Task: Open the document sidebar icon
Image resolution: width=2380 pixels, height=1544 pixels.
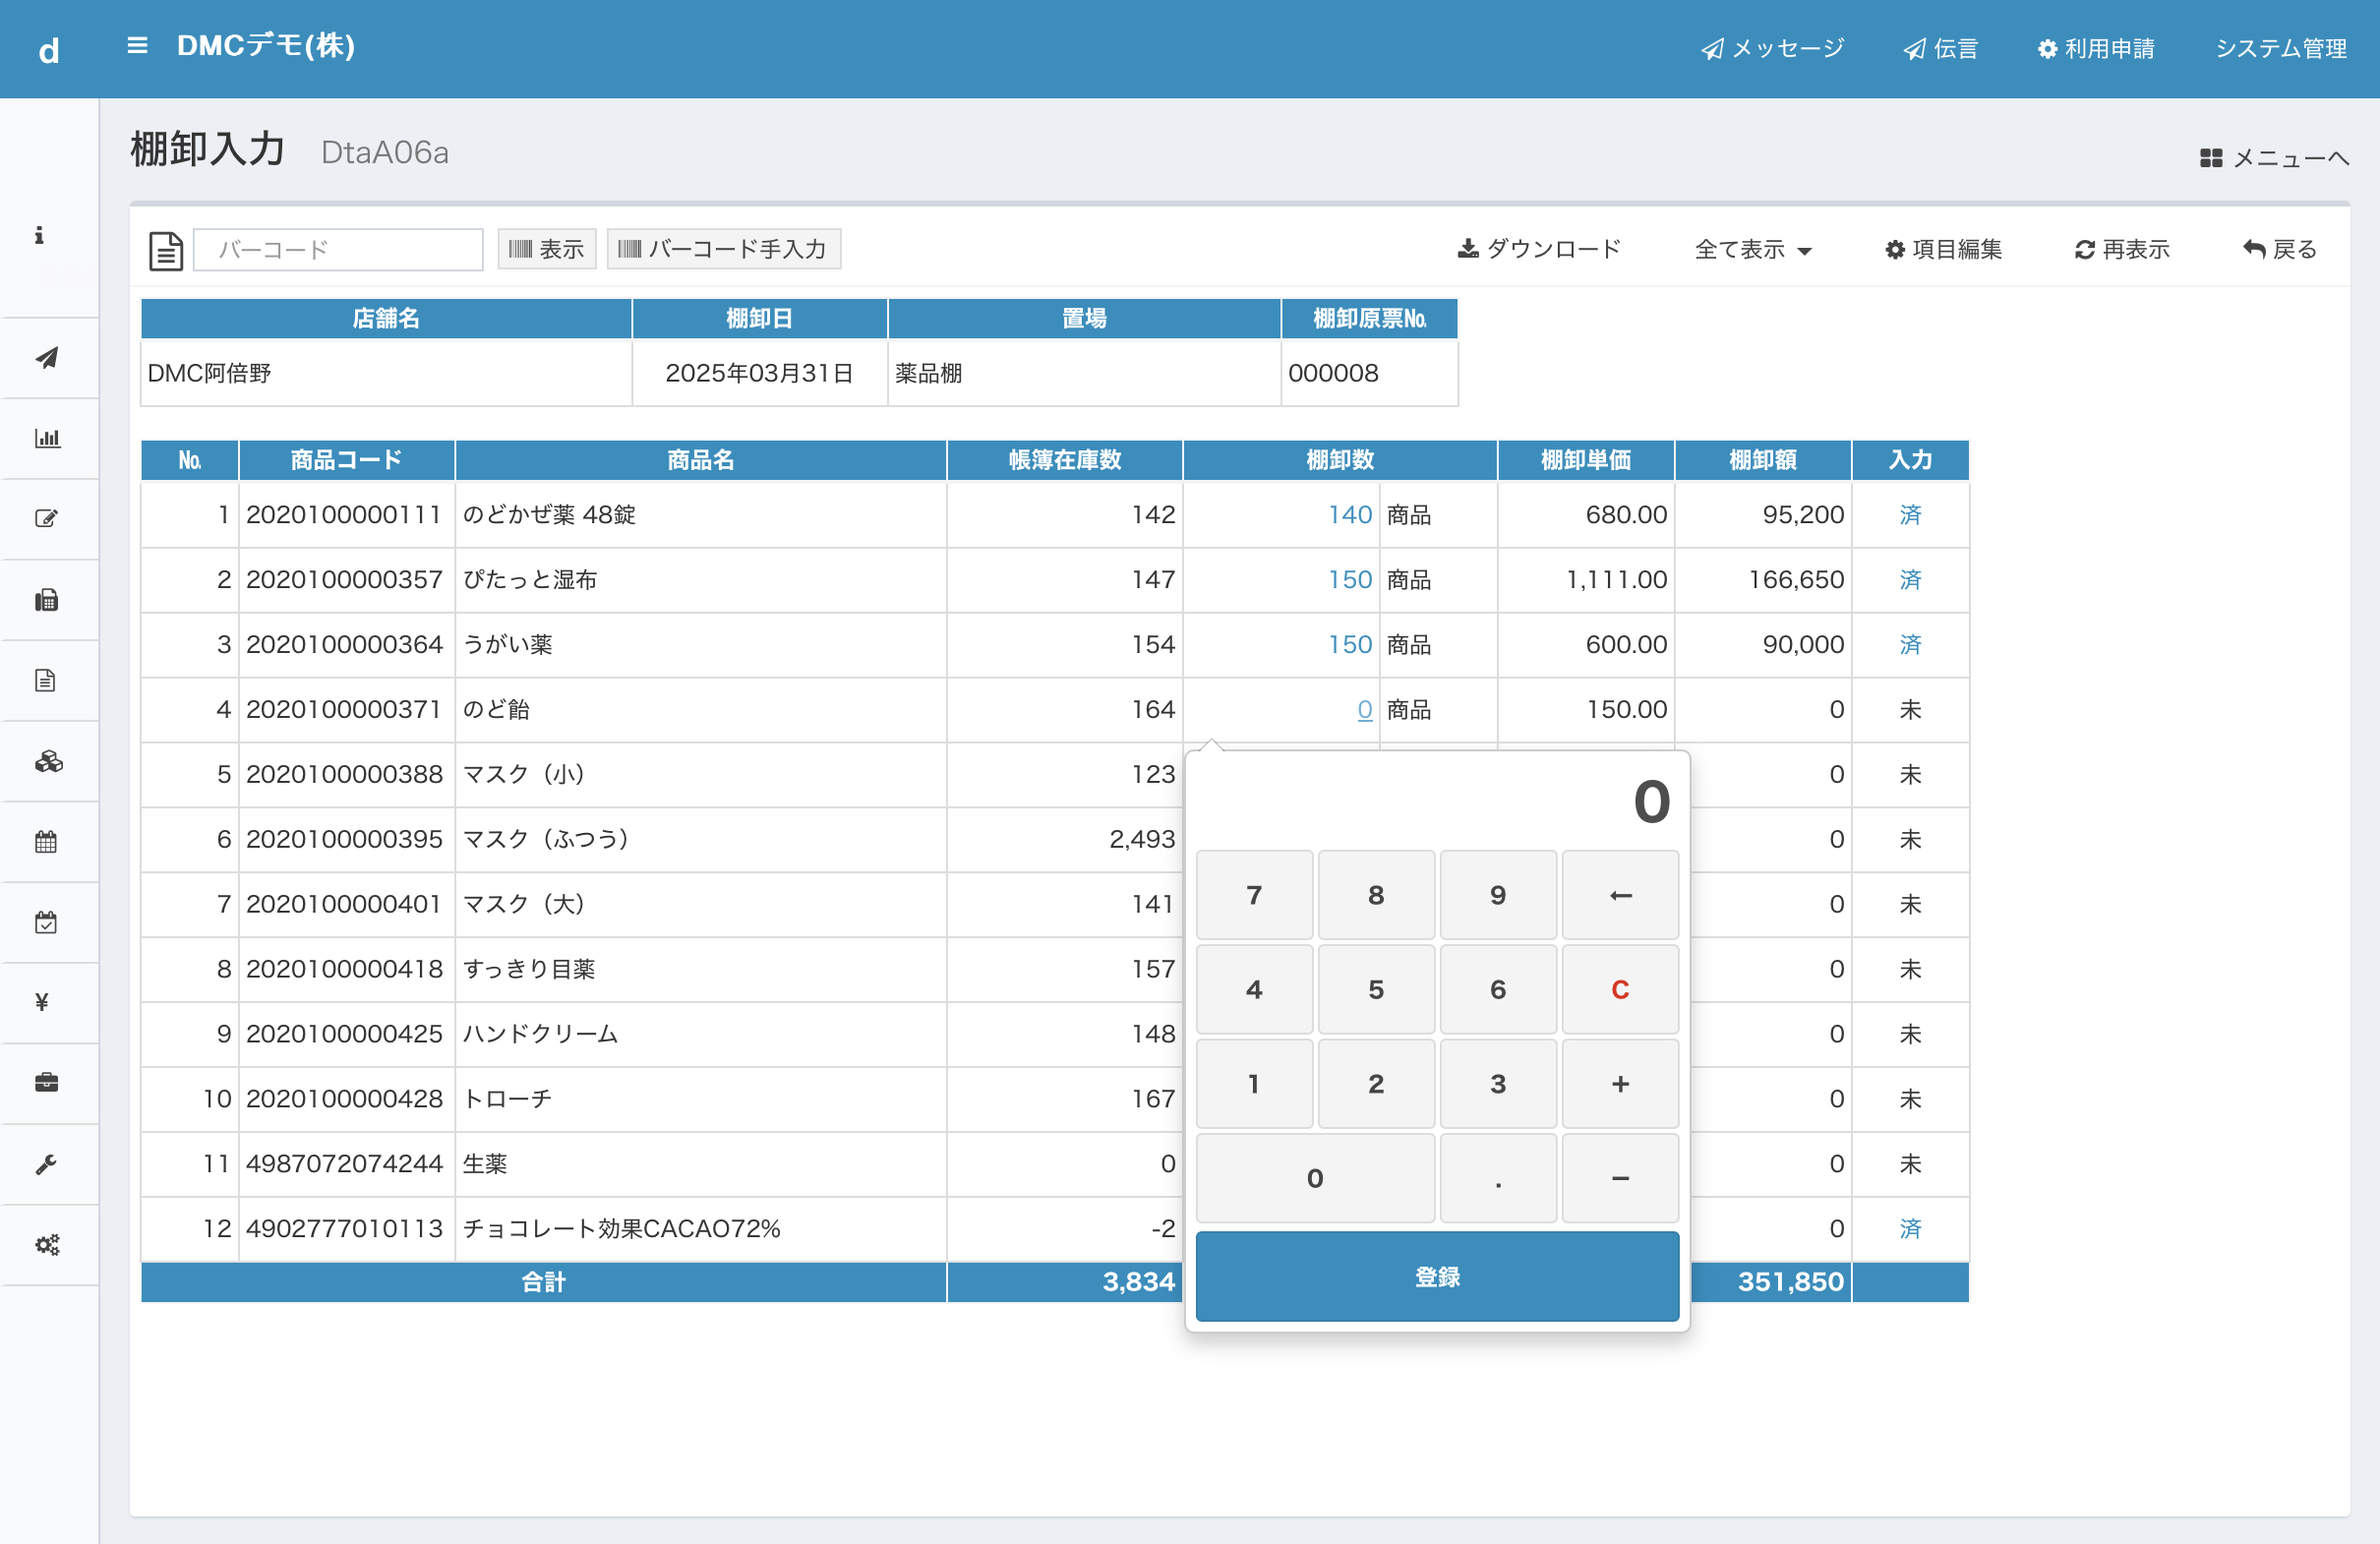Action: [x=46, y=681]
